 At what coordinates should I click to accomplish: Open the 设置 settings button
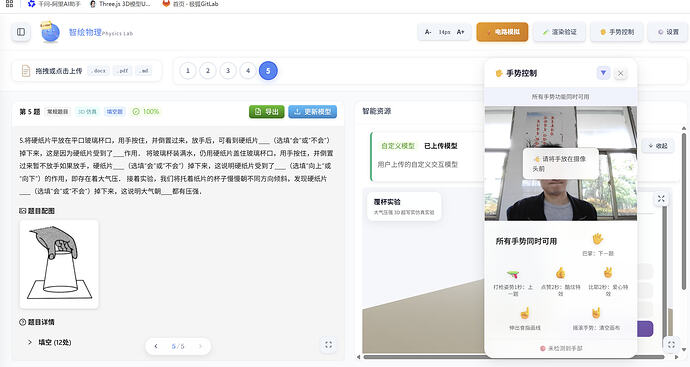pyautogui.click(x=668, y=32)
